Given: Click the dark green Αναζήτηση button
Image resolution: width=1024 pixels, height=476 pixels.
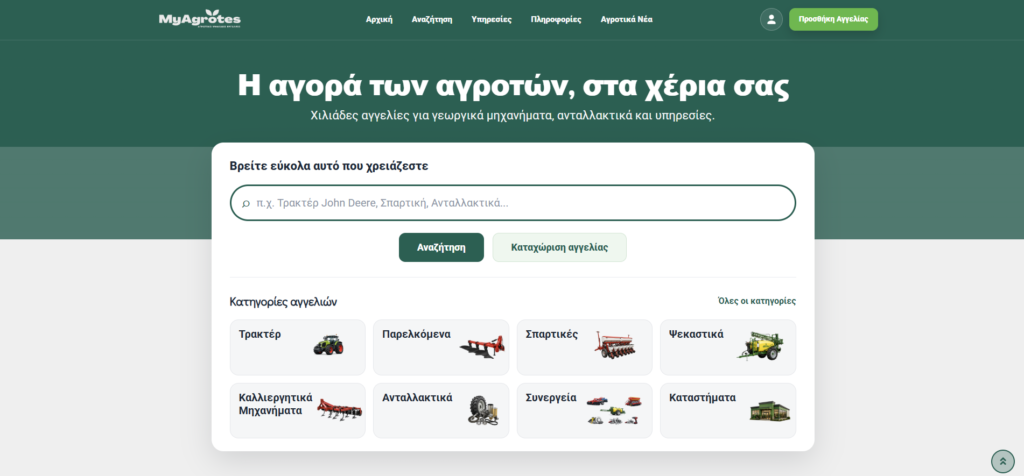Looking at the screenshot, I should [x=441, y=247].
